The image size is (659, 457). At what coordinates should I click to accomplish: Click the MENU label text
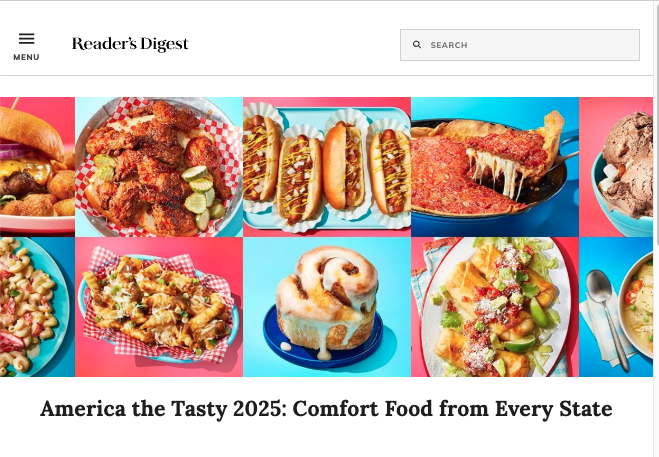tap(26, 57)
